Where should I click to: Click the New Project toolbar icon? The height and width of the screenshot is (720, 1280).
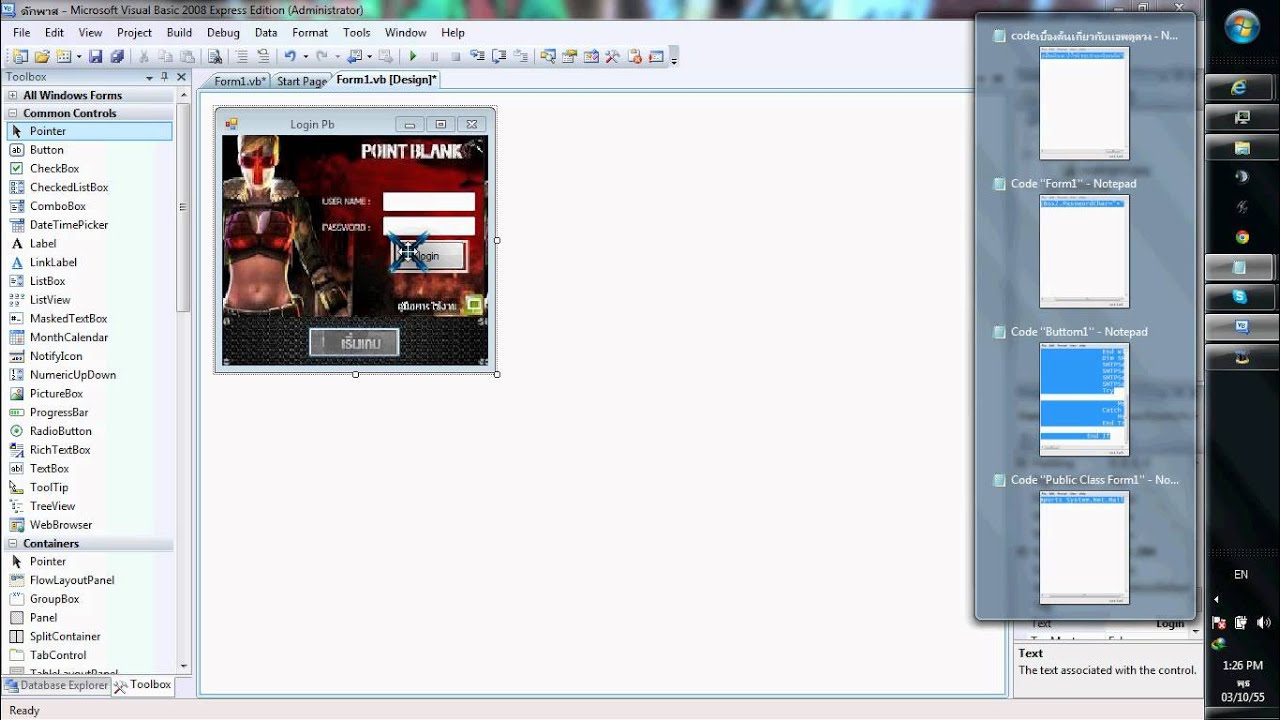19,57
